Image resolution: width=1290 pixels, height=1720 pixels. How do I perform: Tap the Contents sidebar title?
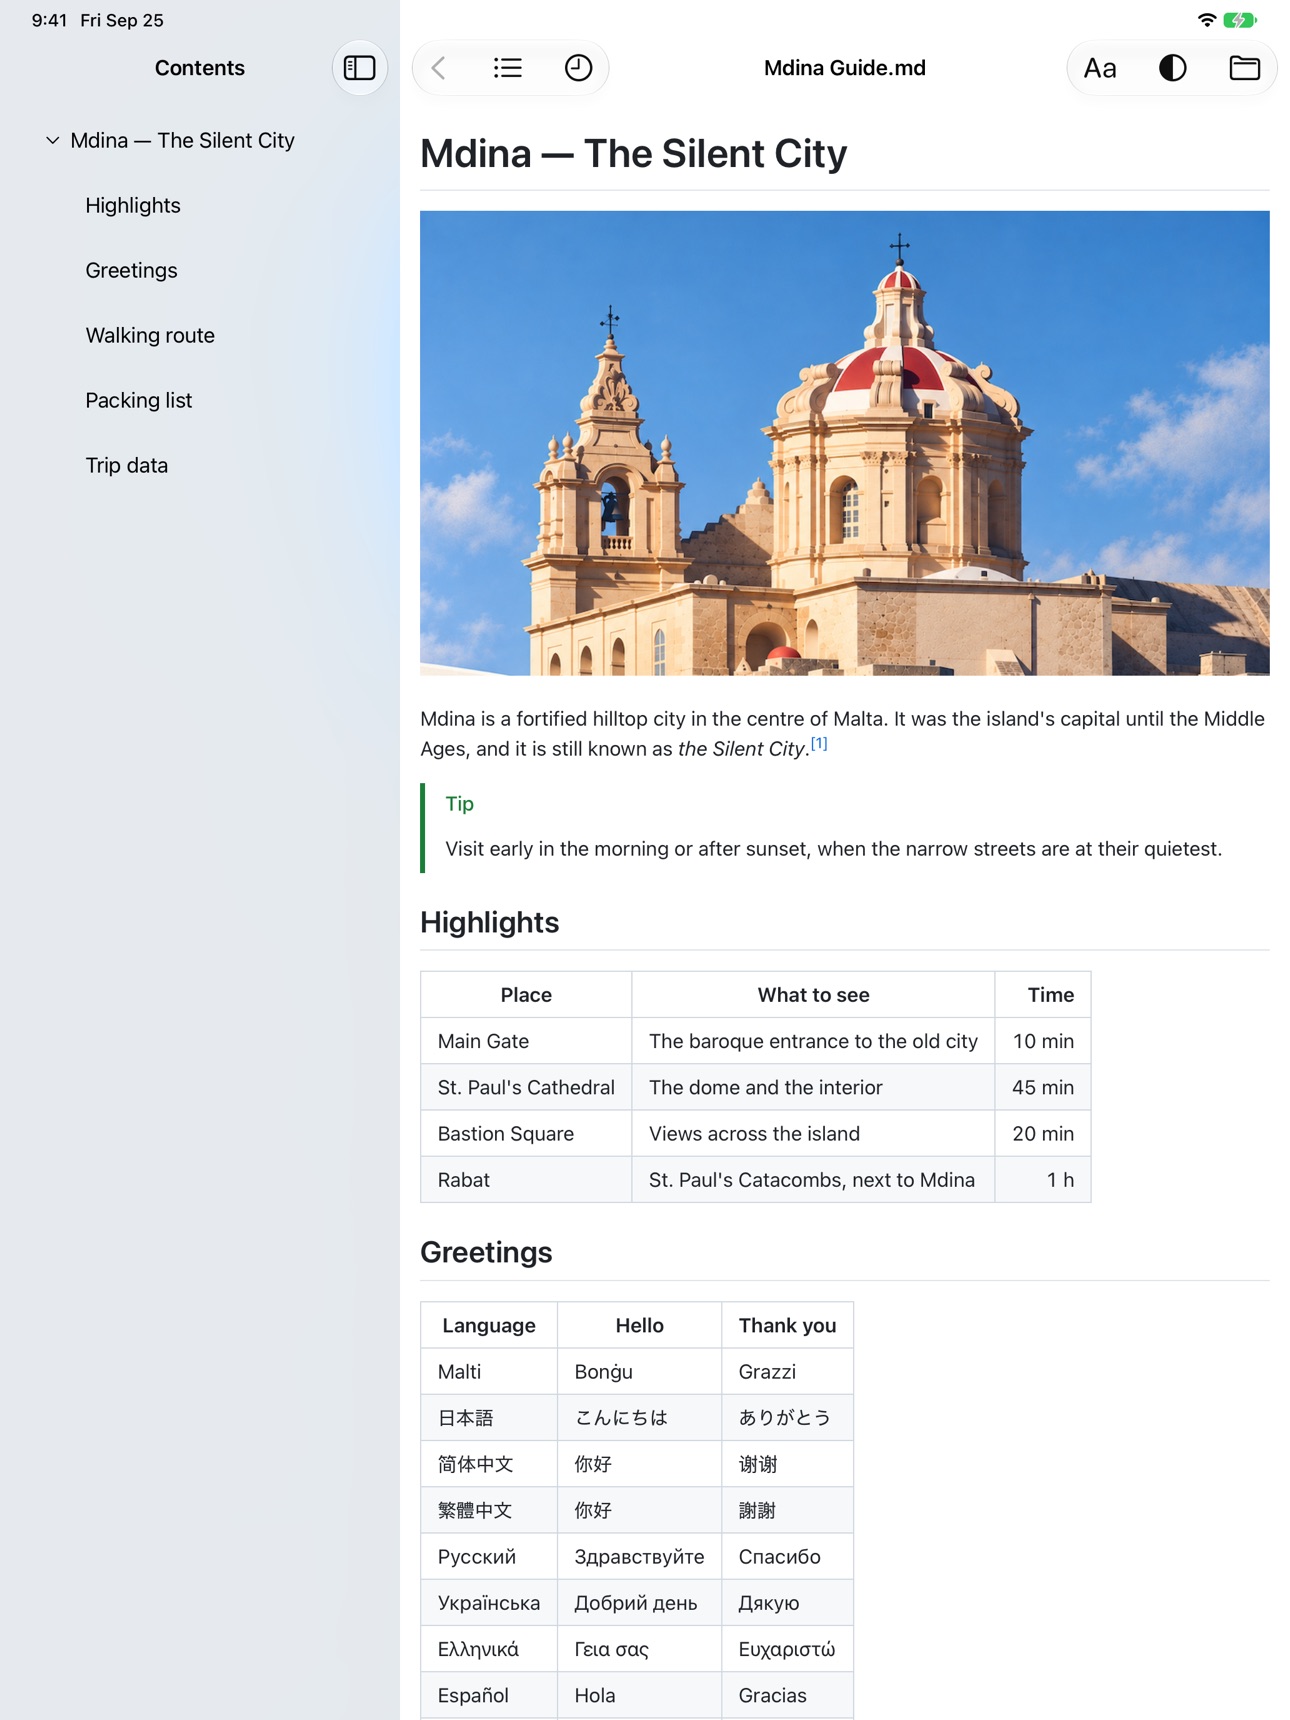pos(200,68)
